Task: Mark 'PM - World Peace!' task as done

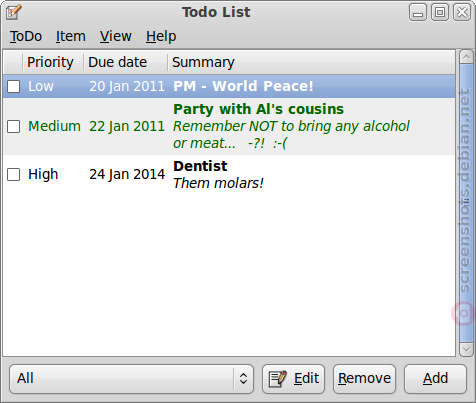Action: click(x=14, y=86)
